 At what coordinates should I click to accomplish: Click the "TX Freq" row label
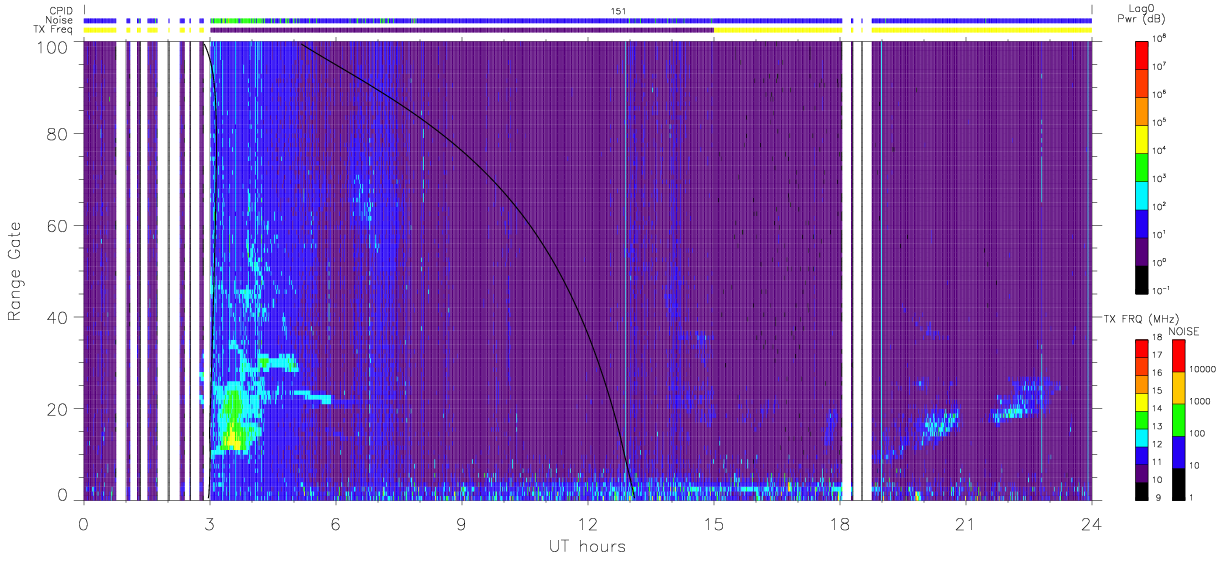[x=51, y=30]
